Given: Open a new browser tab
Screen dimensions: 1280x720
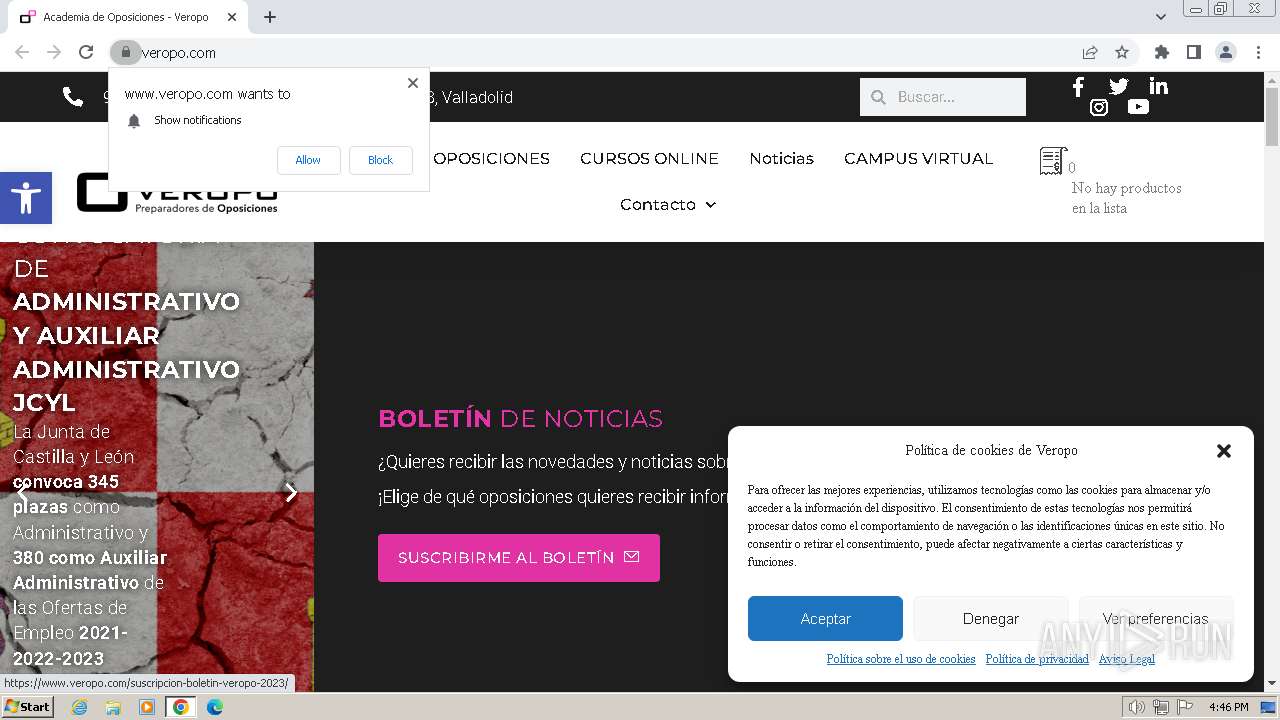Looking at the screenshot, I should [x=270, y=17].
